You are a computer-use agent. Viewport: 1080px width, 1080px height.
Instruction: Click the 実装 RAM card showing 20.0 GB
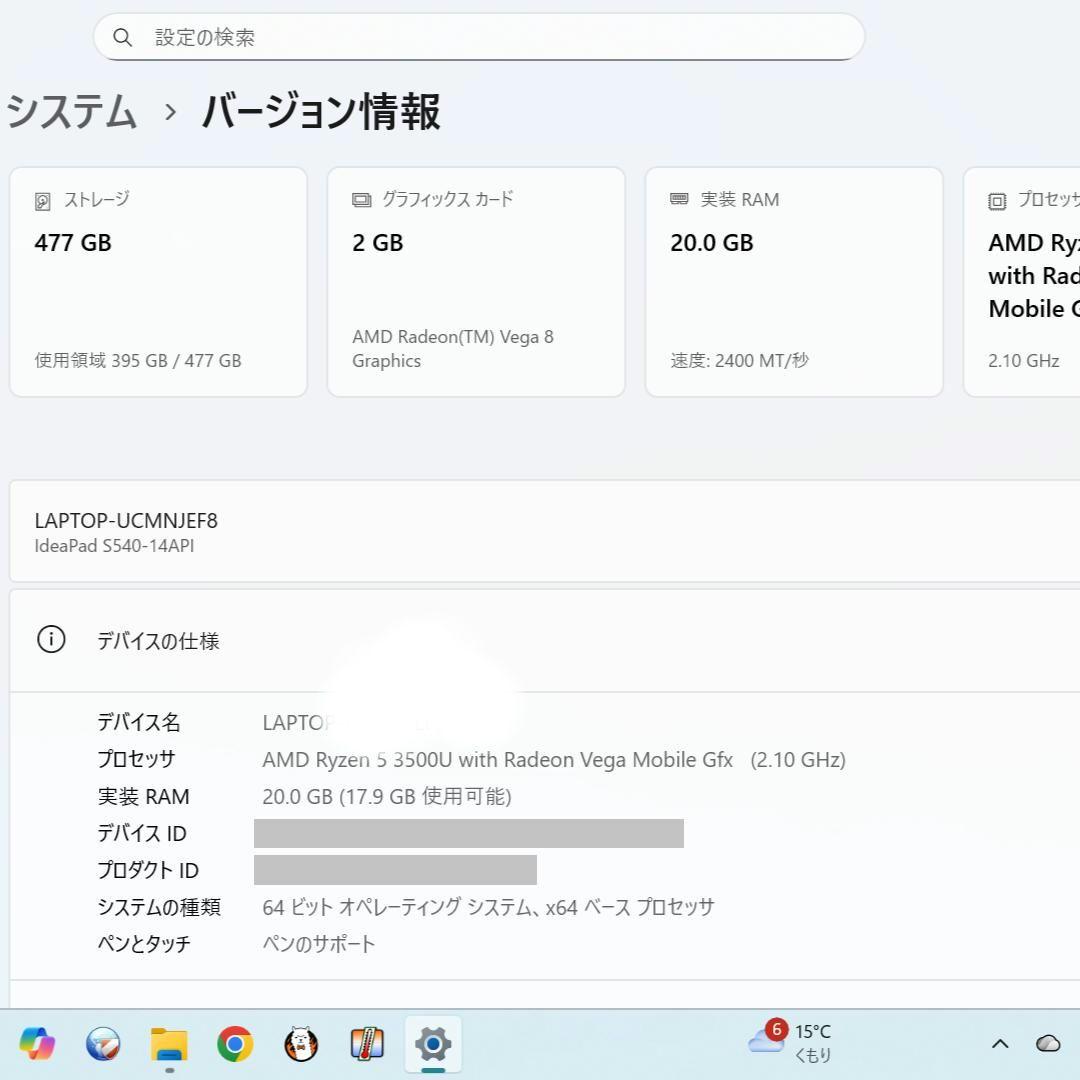tap(794, 282)
